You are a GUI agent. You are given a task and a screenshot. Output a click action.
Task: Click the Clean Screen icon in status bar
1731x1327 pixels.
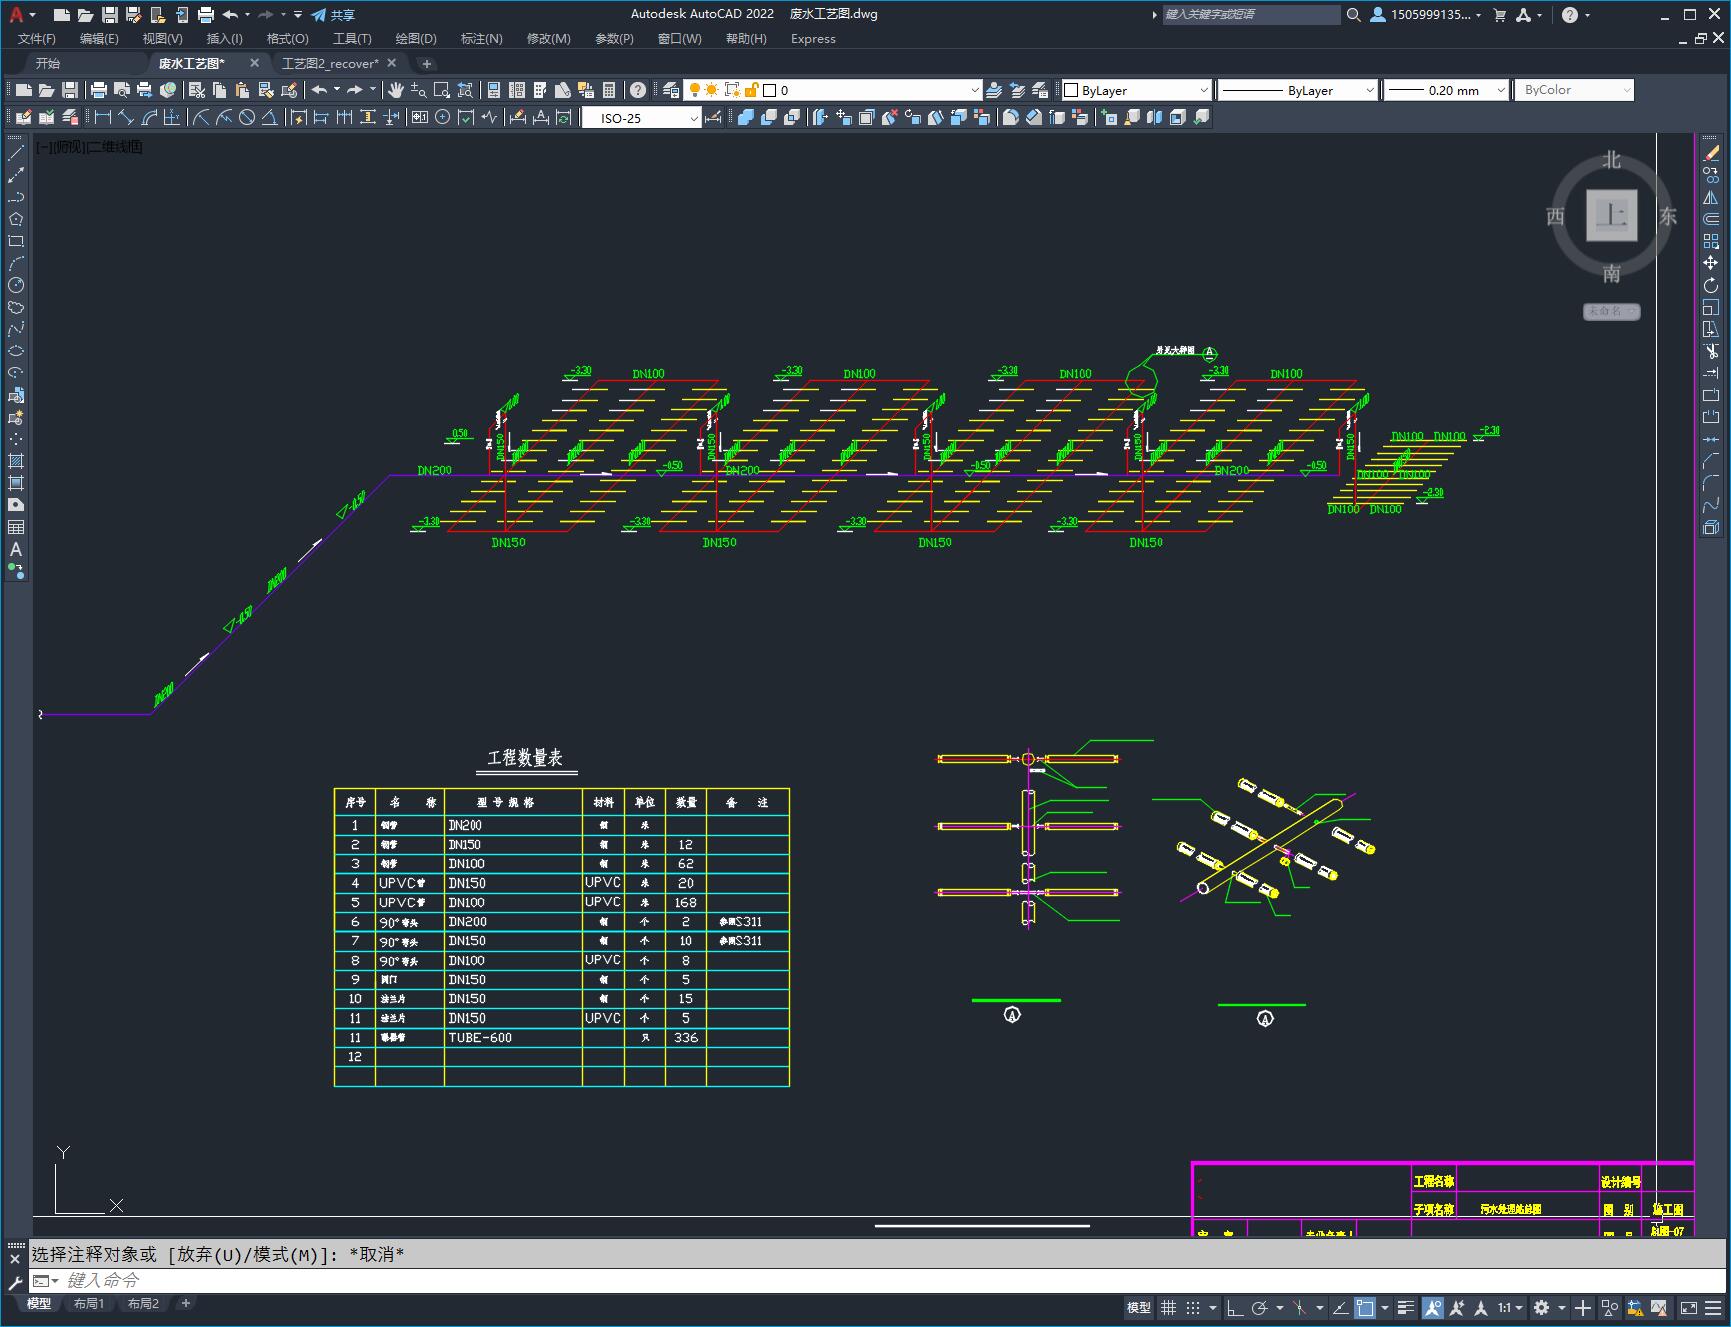pyautogui.click(x=1688, y=1307)
